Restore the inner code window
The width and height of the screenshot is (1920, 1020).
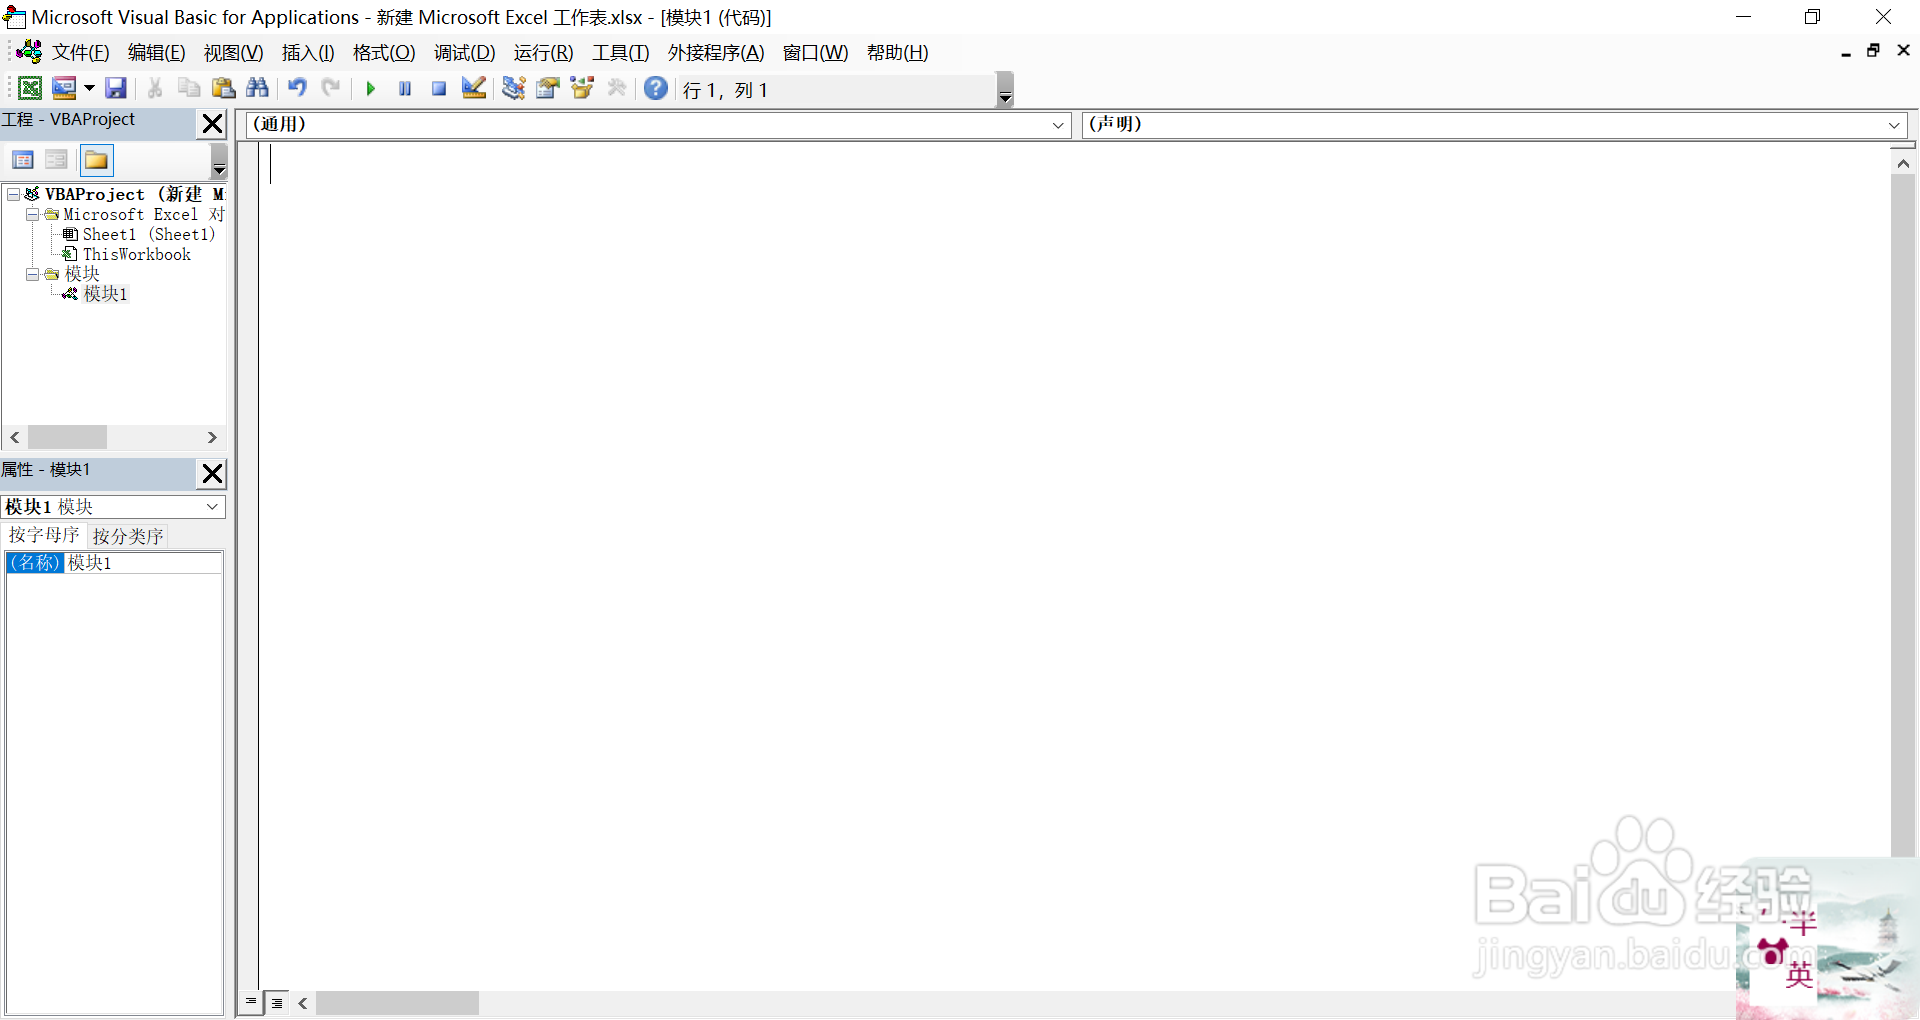[1874, 51]
